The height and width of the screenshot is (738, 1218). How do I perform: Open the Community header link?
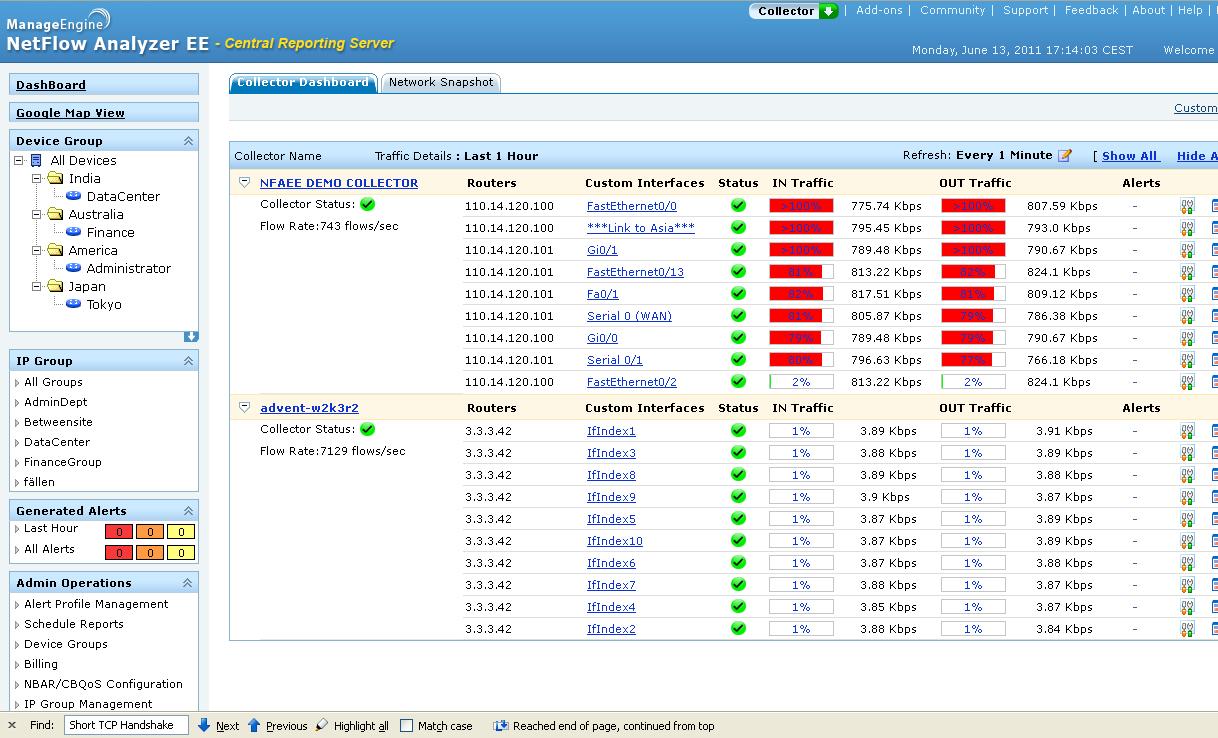(x=952, y=10)
